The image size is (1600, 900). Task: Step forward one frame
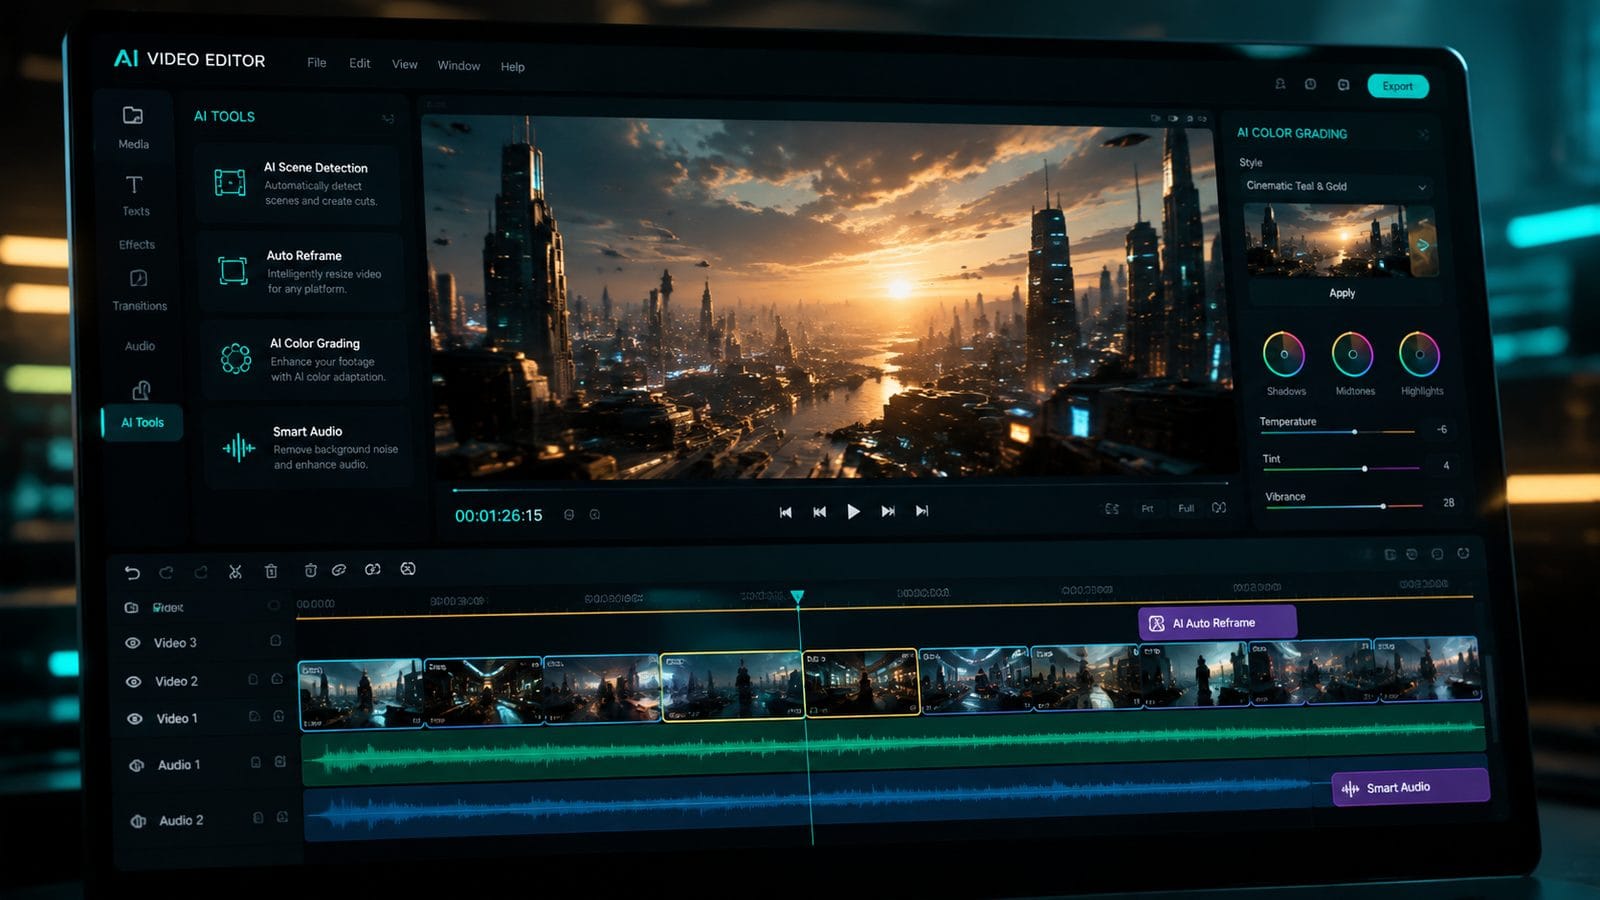tap(888, 511)
